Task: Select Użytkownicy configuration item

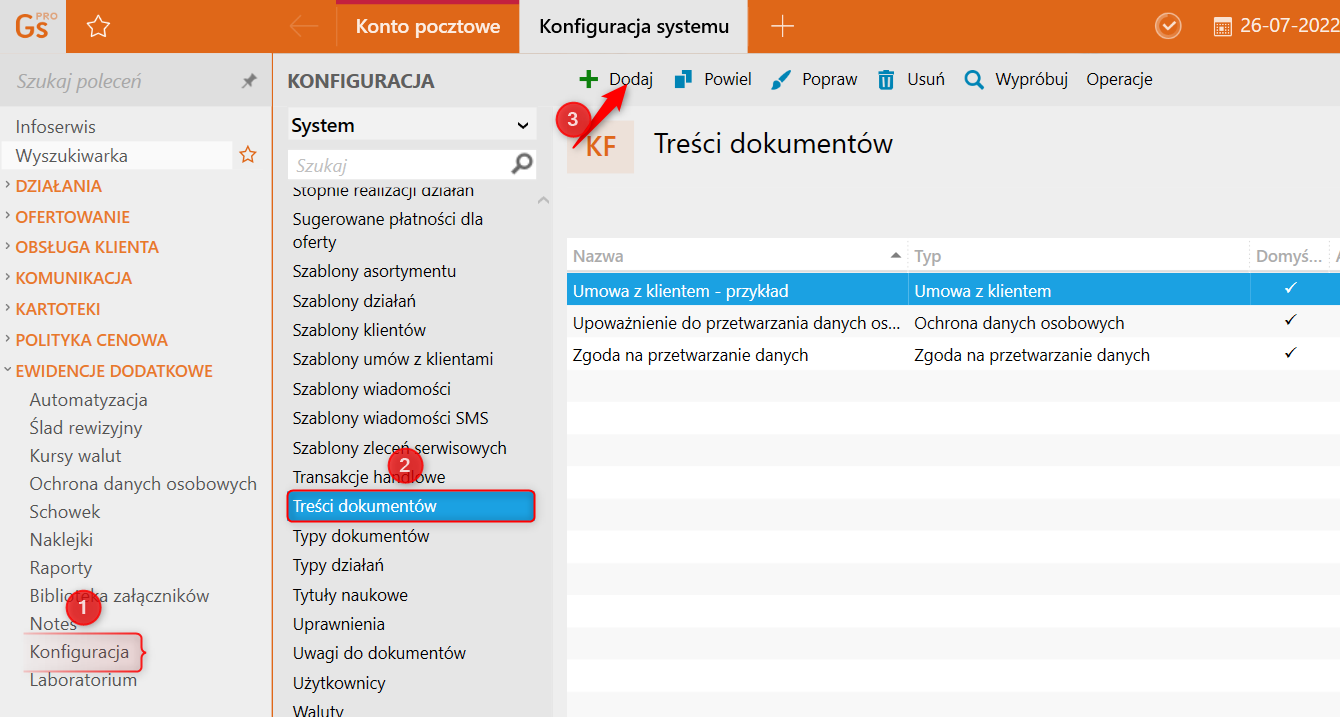Action: click(339, 683)
